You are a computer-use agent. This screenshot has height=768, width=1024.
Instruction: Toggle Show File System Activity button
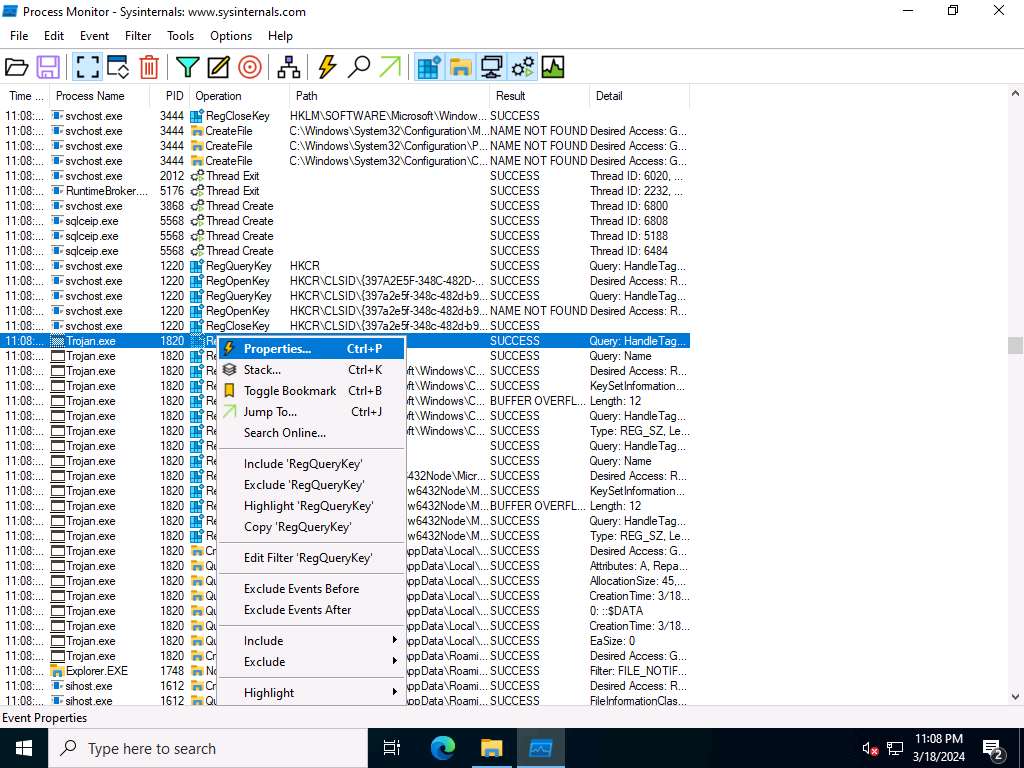coord(460,67)
